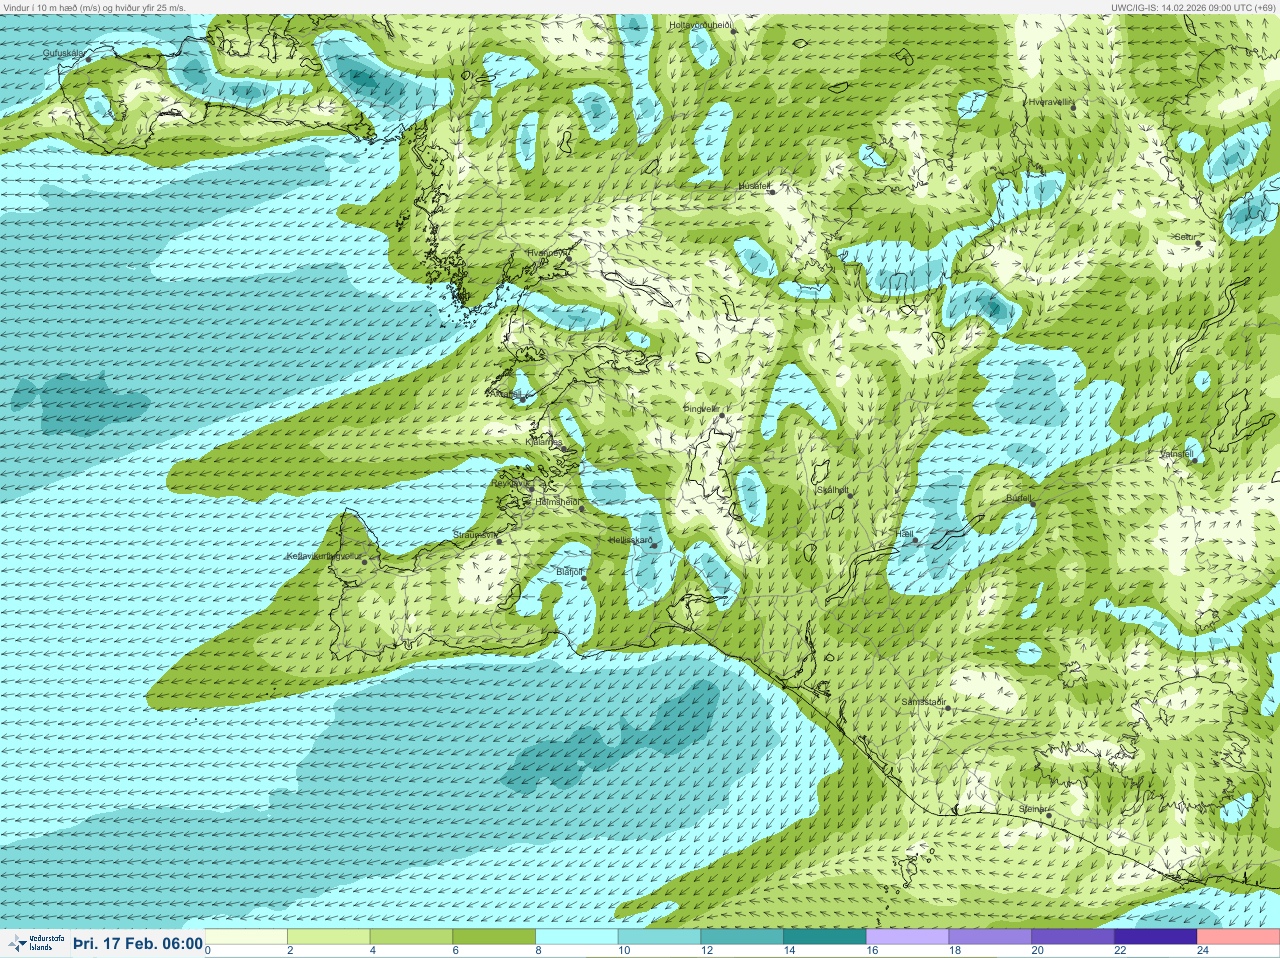
Task: Click the Hæll station marker
Action: 915,540
